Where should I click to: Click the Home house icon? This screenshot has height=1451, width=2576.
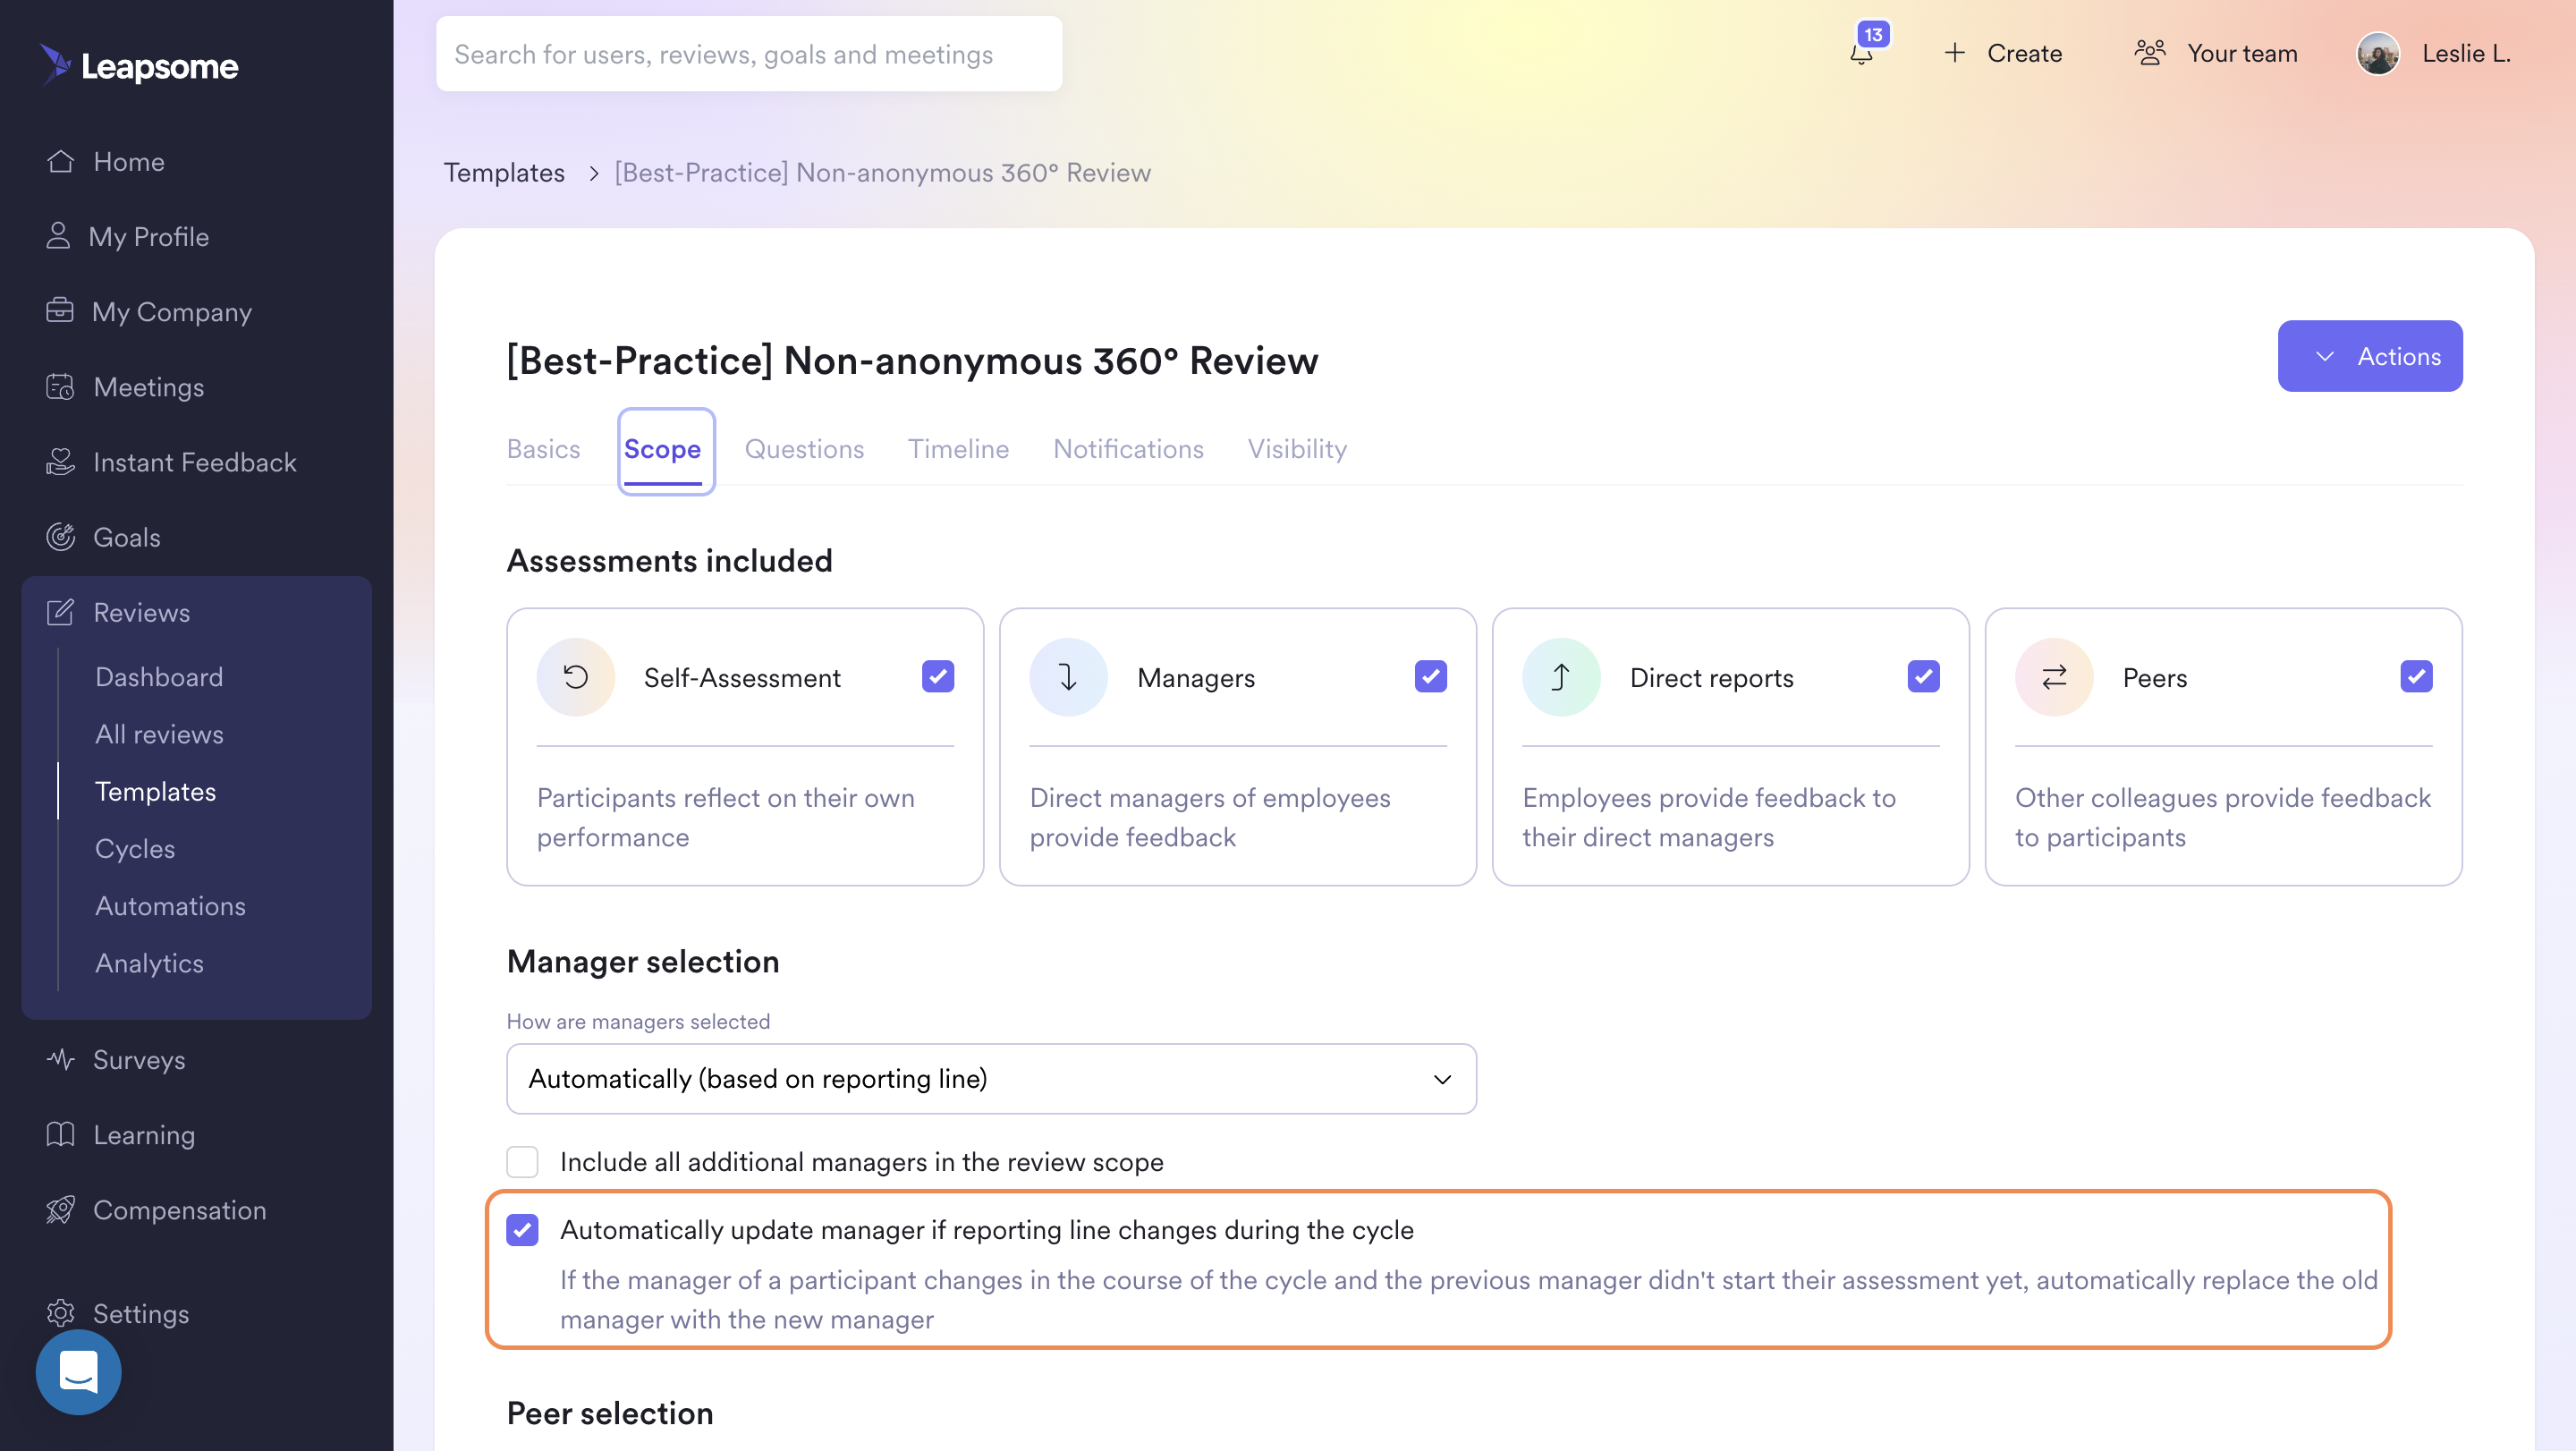60,161
